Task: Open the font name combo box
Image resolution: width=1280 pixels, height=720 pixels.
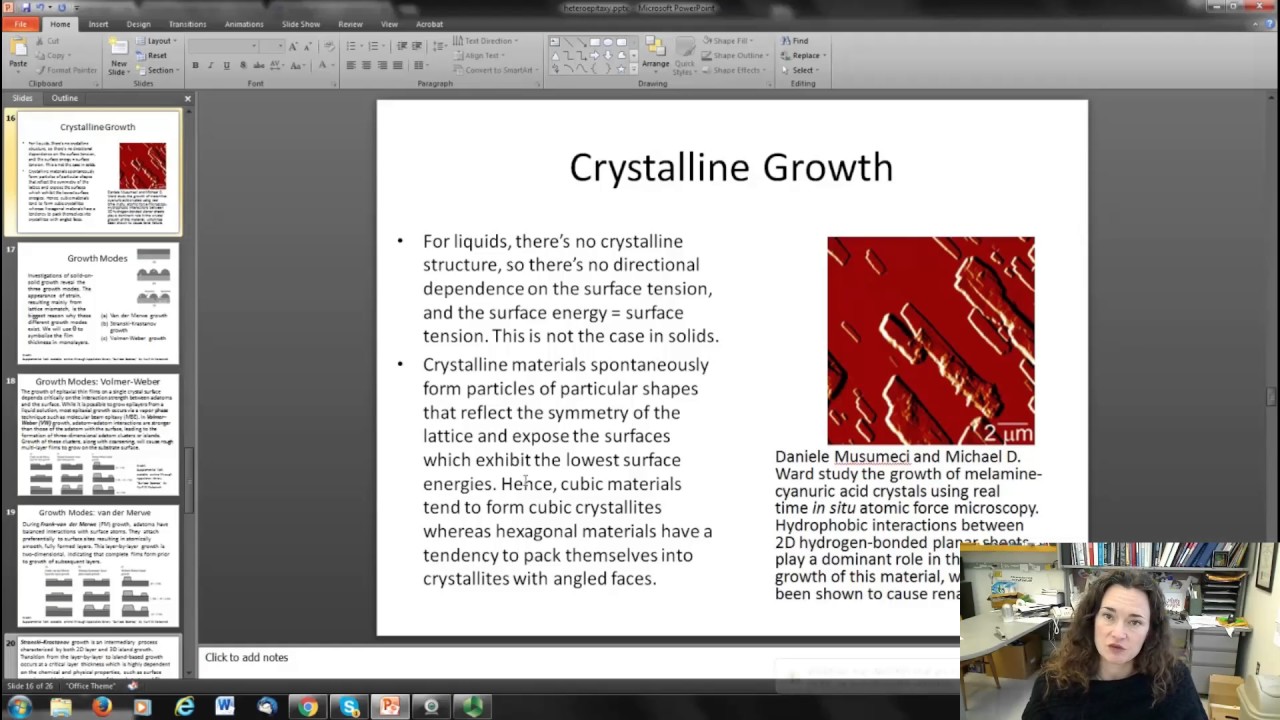Action: pos(223,46)
